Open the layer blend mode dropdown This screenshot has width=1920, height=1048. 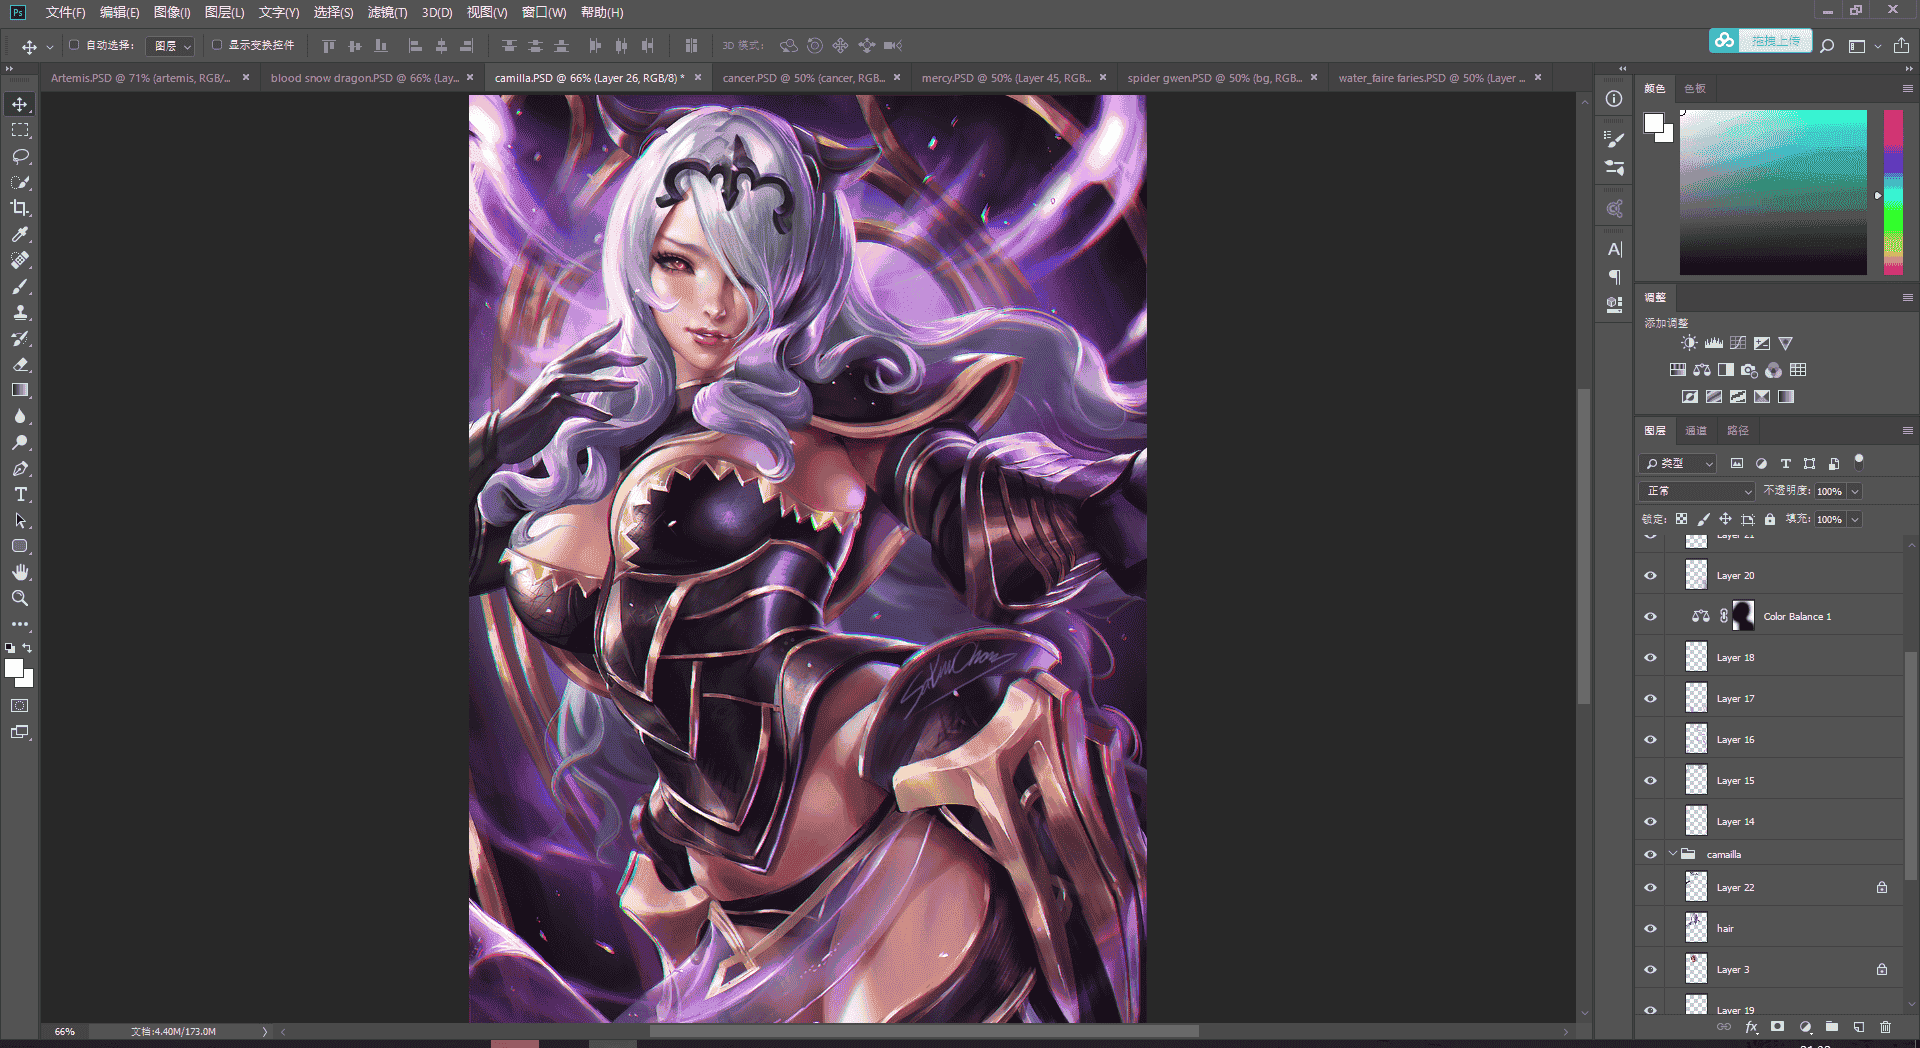tap(1697, 491)
